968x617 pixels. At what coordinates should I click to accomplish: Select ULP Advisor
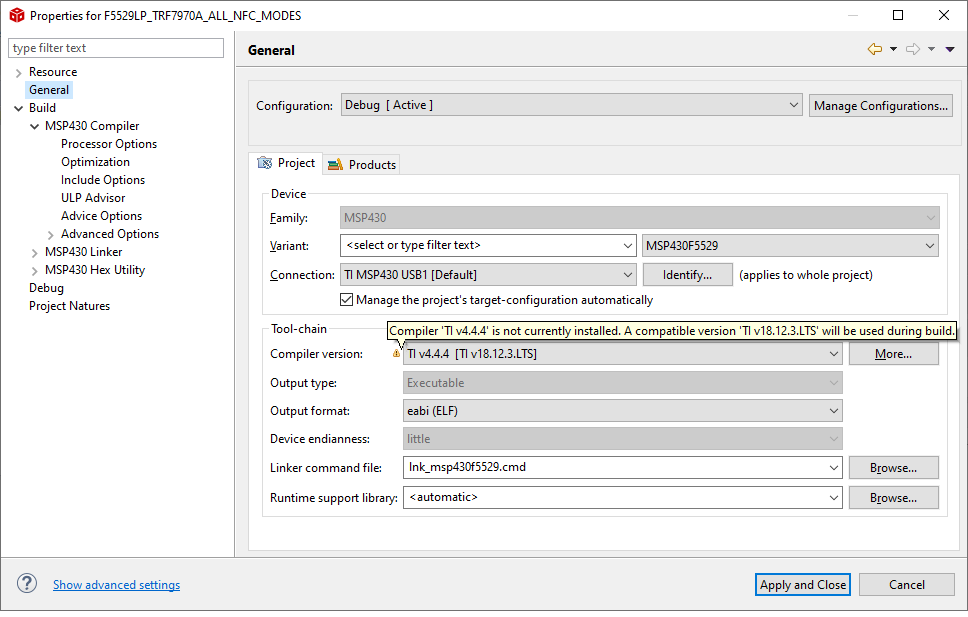point(93,198)
